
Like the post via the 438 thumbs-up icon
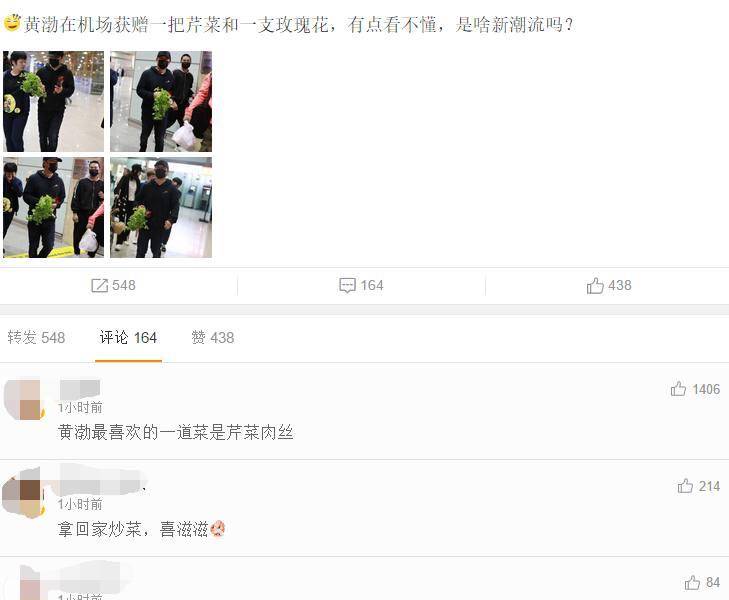click(x=595, y=285)
